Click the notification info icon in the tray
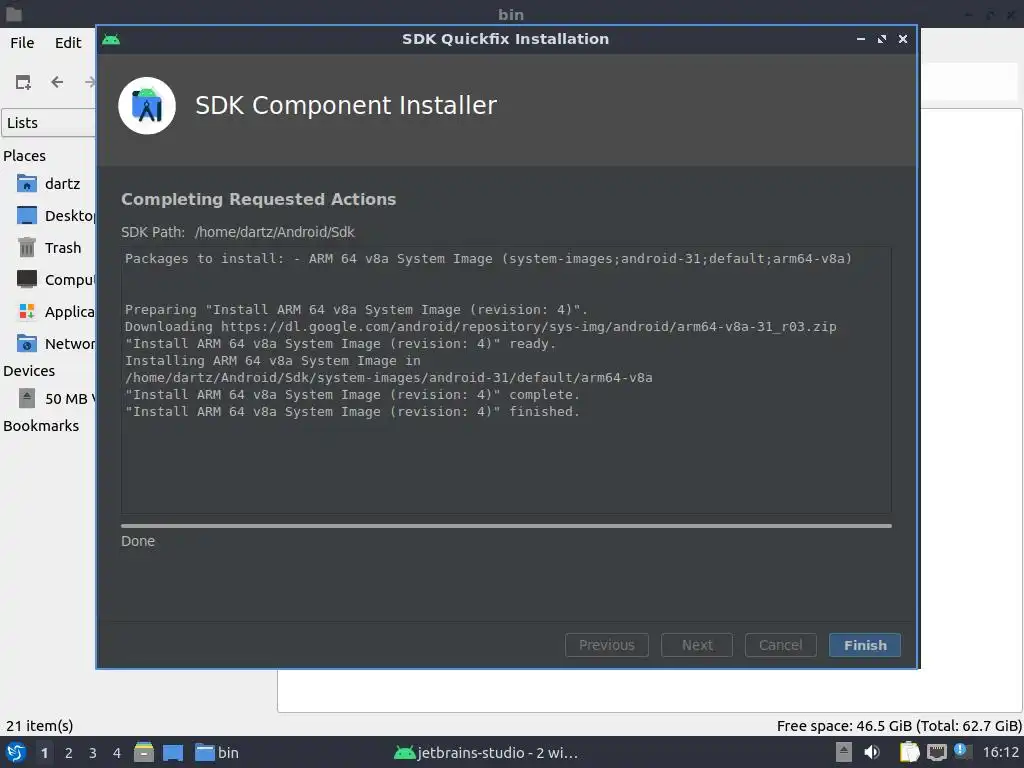 pos(961,750)
